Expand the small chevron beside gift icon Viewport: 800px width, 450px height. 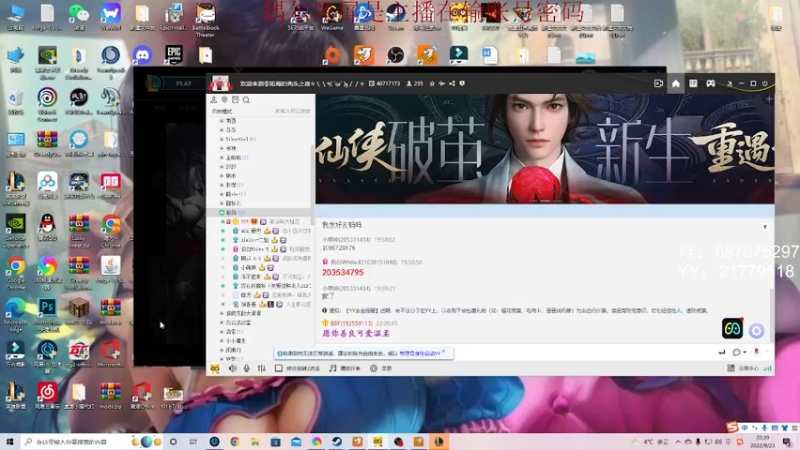point(766,352)
